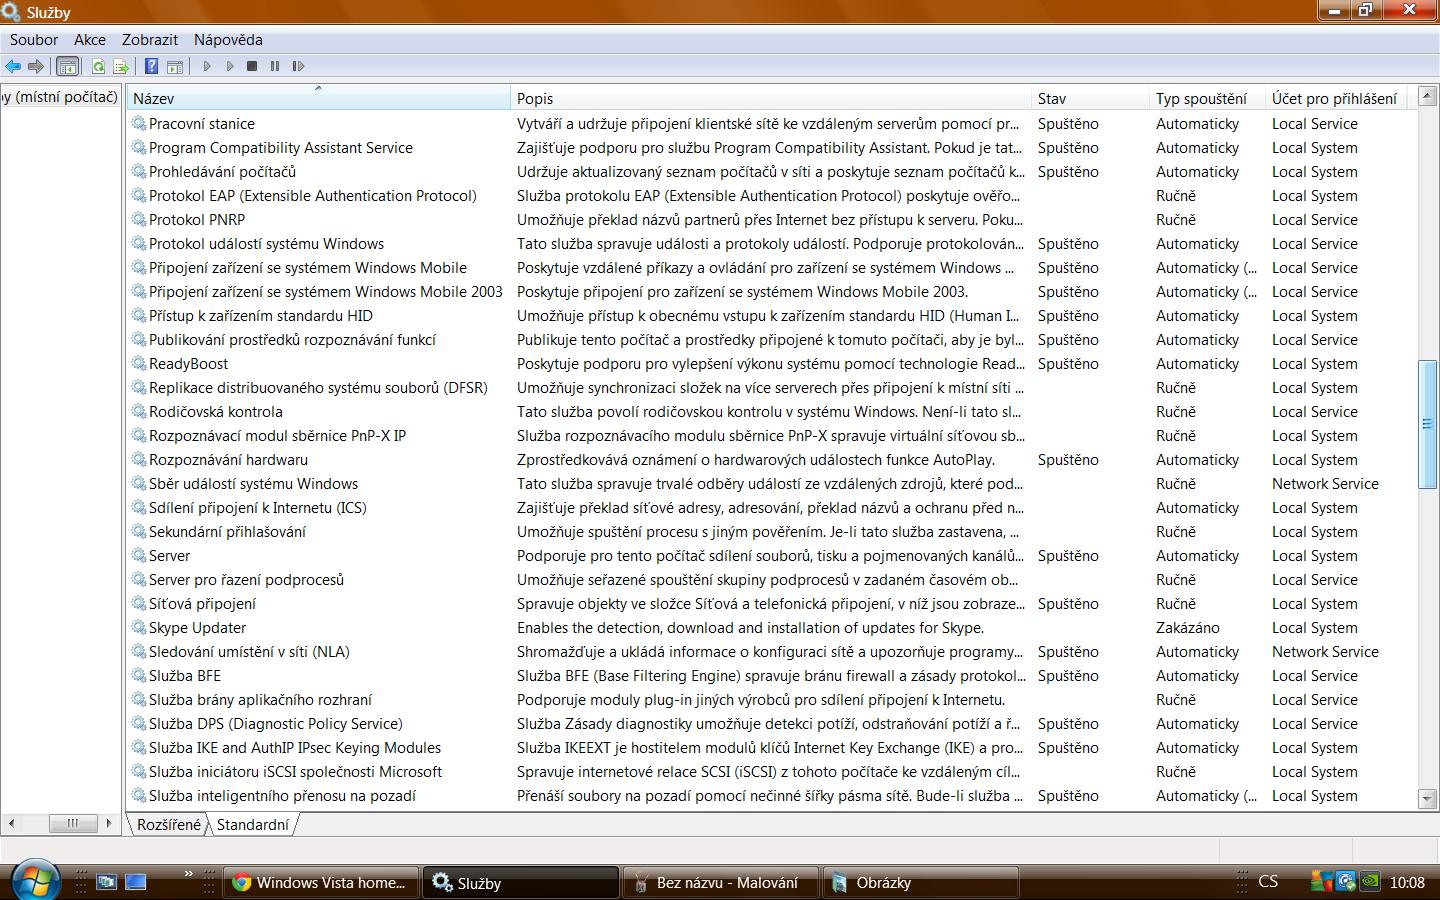The height and width of the screenshot is (900, 1440).
Task: Switch to Chrome Windows Vista home taskbar button
Action: 320,882
